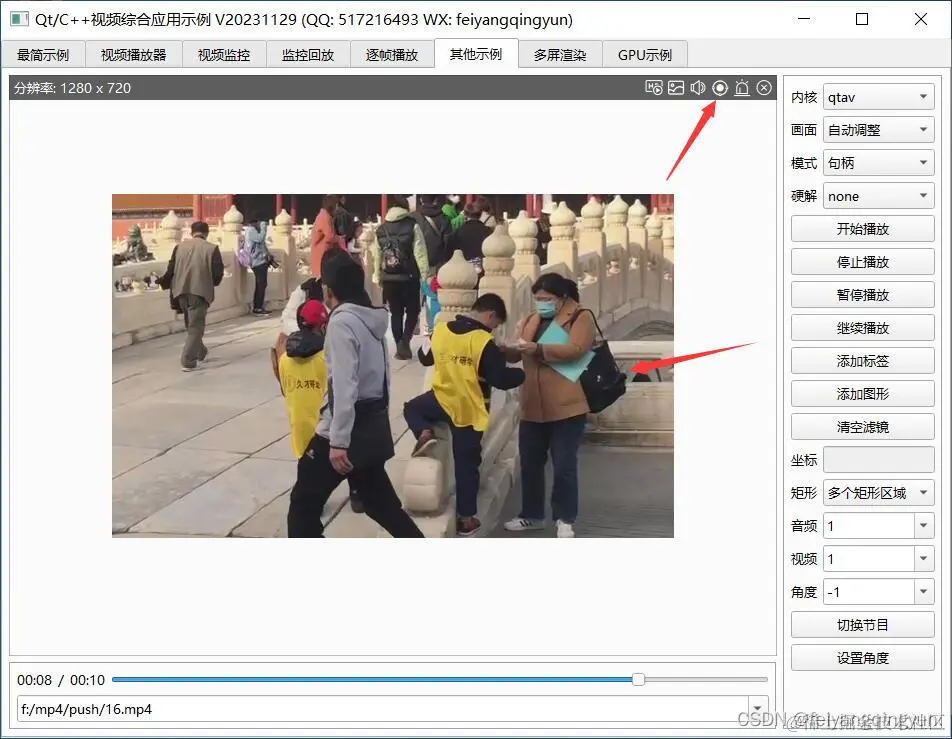Click the f:/mp4/push/16.mp4 path field
The height and width of the screenshot is (739, 952).
click(x=382, y=709)
